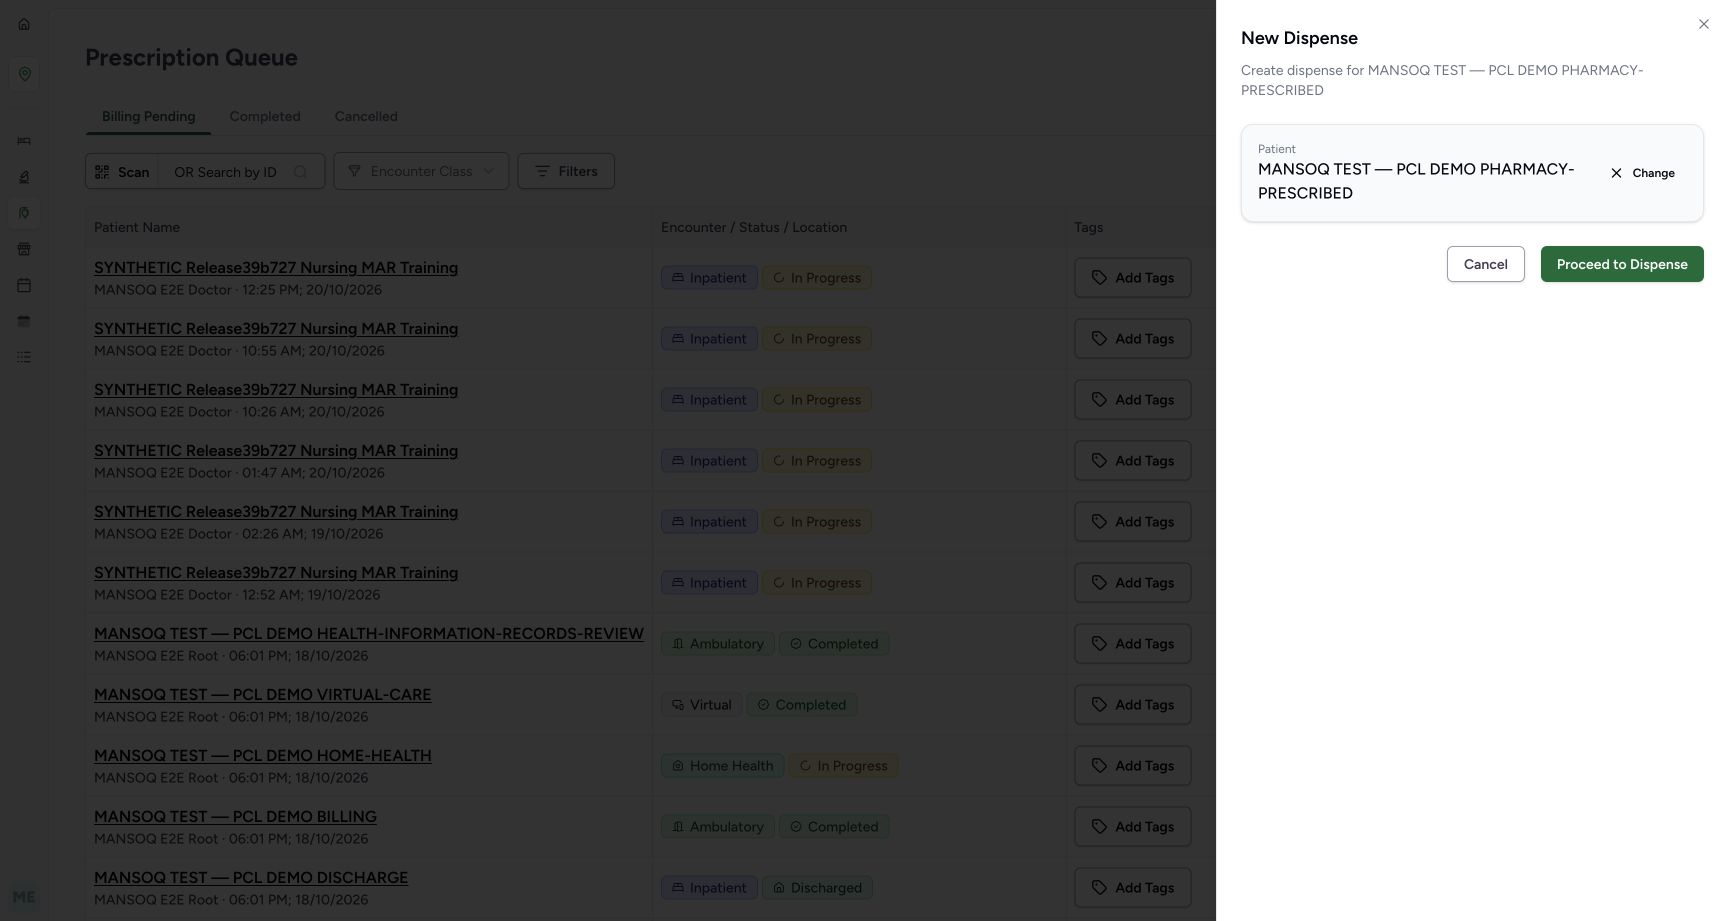The width and height of the screenshot is (1728, 921).
Task: Open the calendar icon in the sidebar
Action: pos(24,285)
